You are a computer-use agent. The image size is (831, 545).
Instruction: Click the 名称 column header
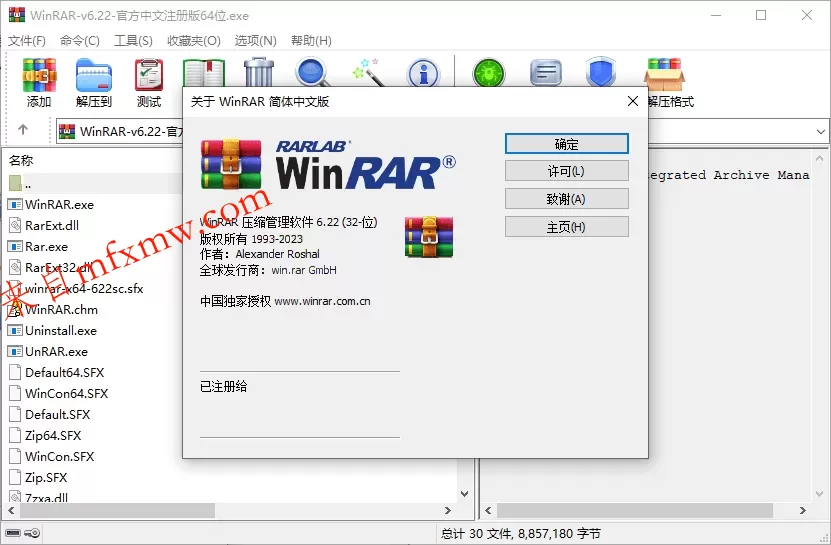tap(21, 160)
